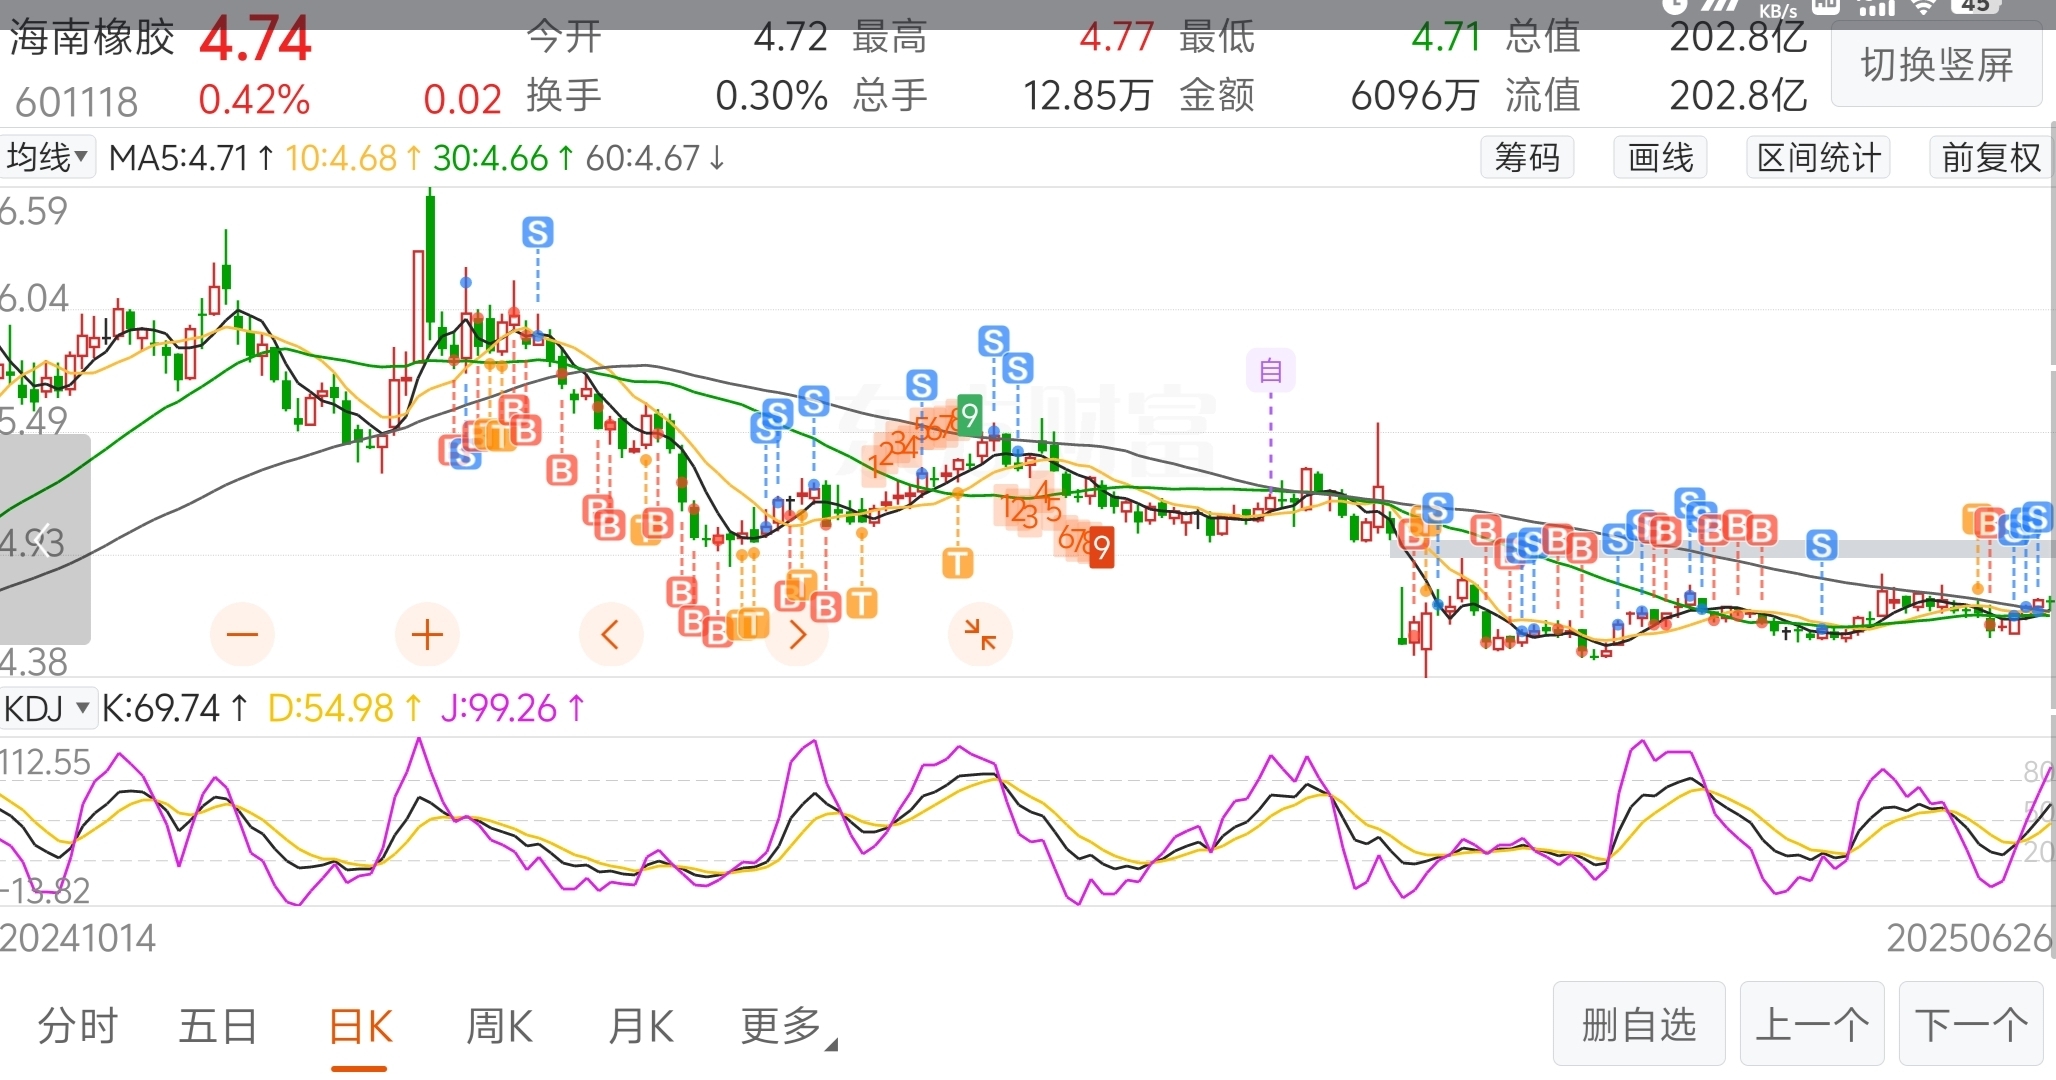The height and width of the screenshot is (1080, 2056).
Task: Select the 周K tab
Action: [x=499, y=1026]
